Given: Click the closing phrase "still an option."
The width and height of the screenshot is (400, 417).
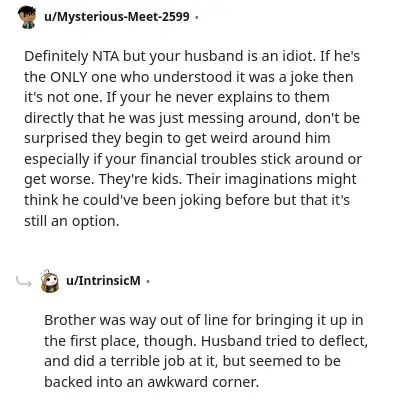Looking at the screenshot, I should 71,221.
